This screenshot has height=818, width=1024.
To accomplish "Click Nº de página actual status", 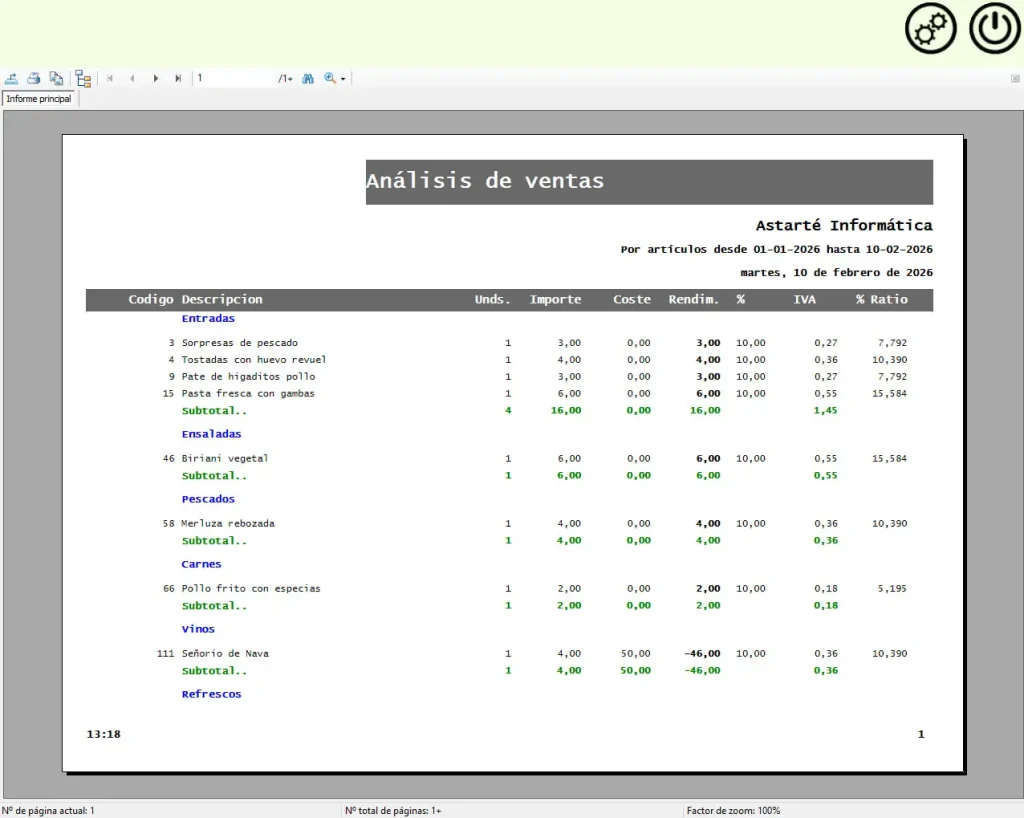I will (x=48, y=811).
